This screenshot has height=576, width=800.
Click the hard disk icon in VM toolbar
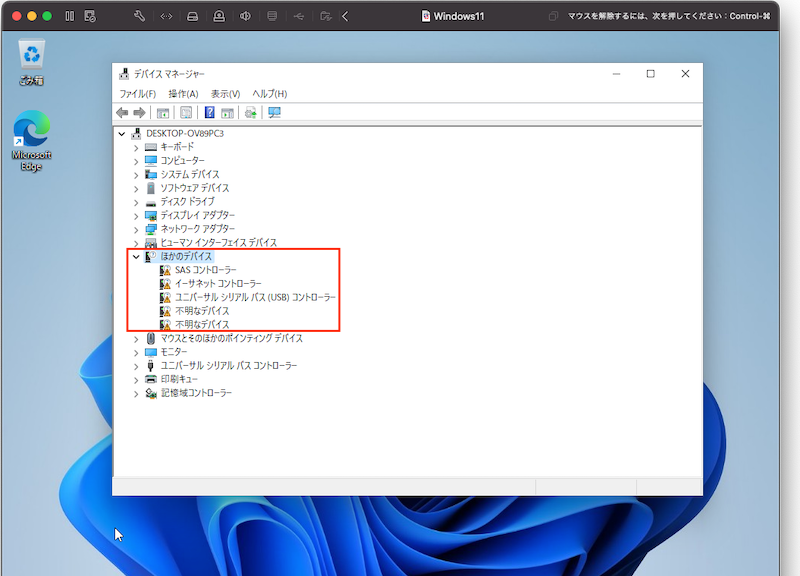coord(192,16)
